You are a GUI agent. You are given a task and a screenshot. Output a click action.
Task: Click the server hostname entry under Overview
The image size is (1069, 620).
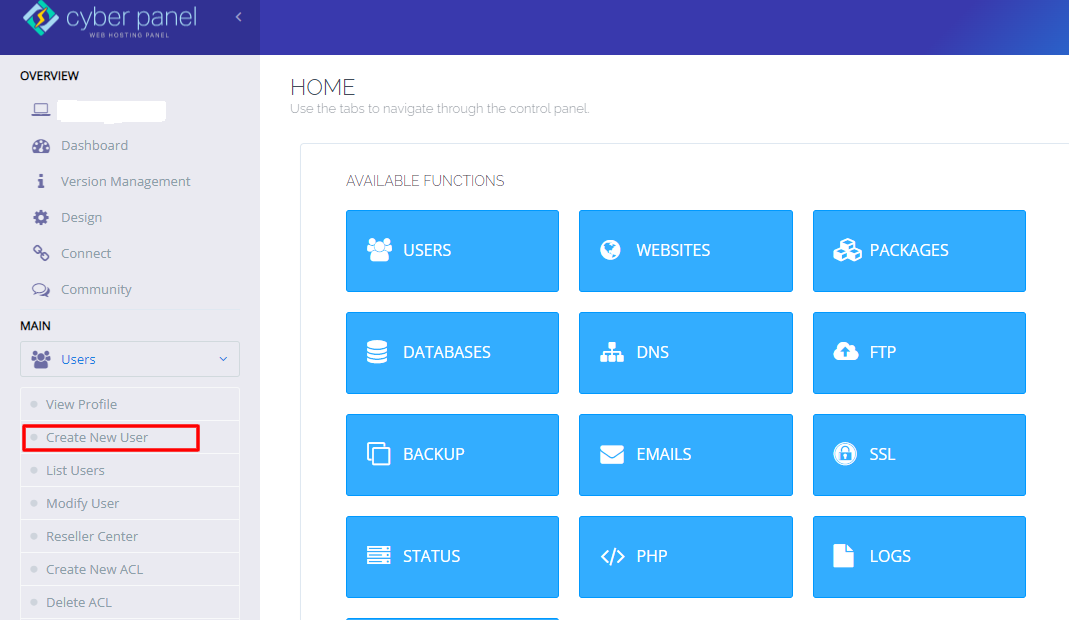coord(110,110)
